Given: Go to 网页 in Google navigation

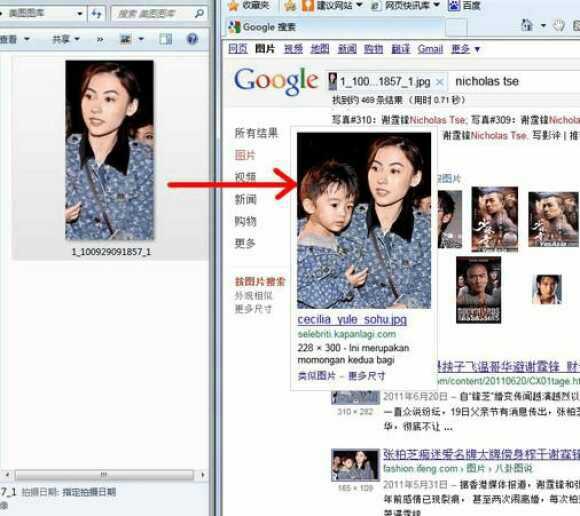Looking at the screenshot, I should point(237,49).
